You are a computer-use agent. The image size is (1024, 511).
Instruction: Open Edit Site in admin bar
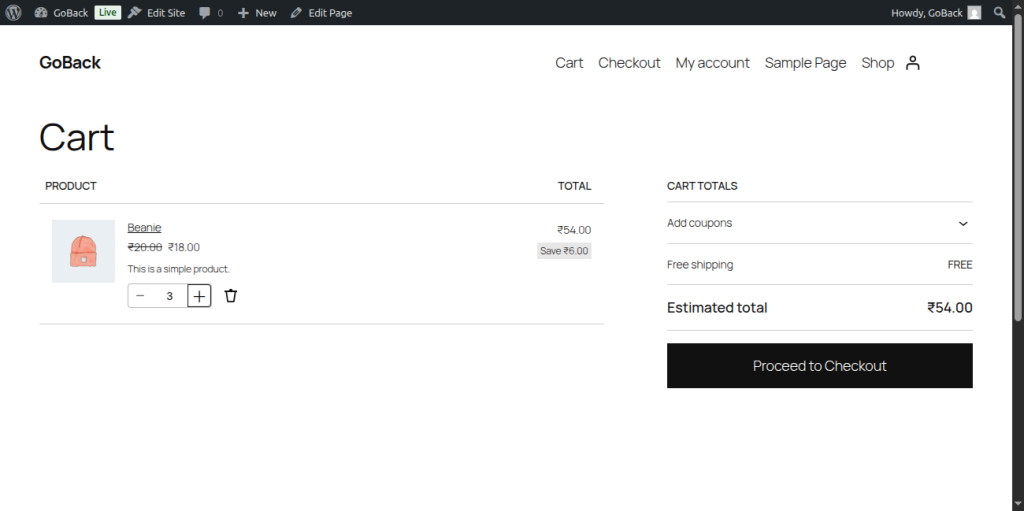157,12
